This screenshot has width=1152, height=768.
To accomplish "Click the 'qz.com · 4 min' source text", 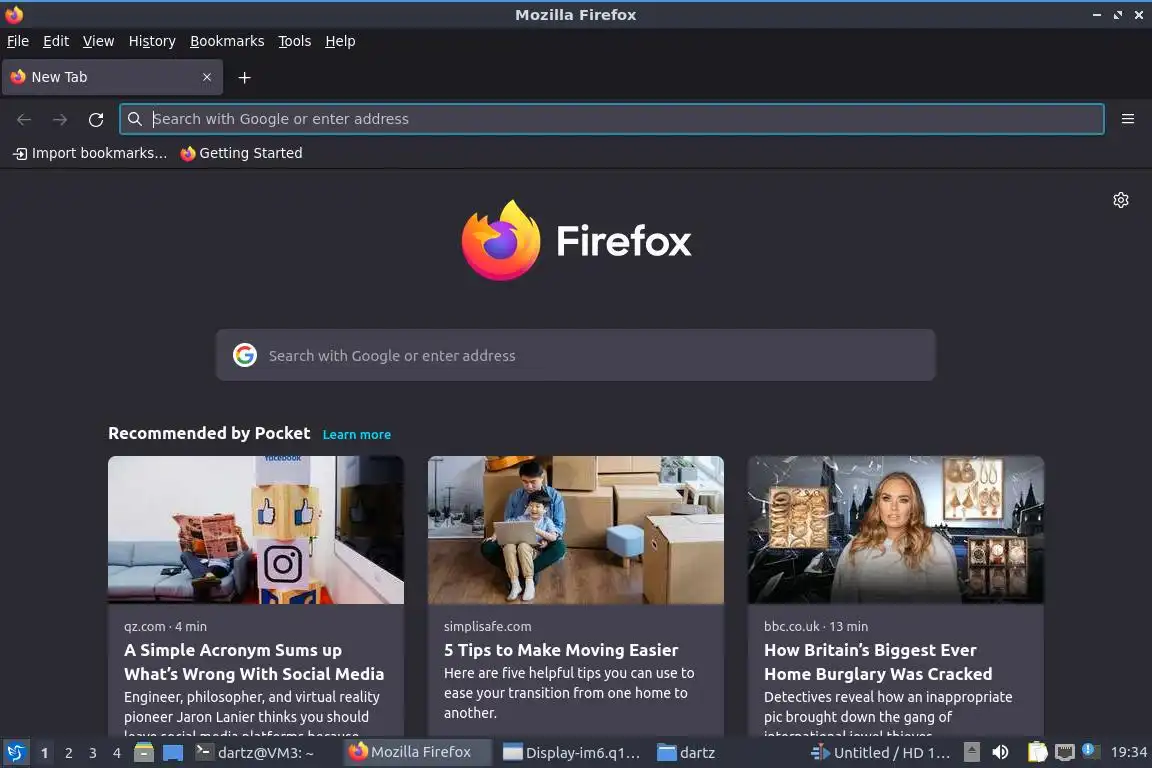I will [165, 626].
